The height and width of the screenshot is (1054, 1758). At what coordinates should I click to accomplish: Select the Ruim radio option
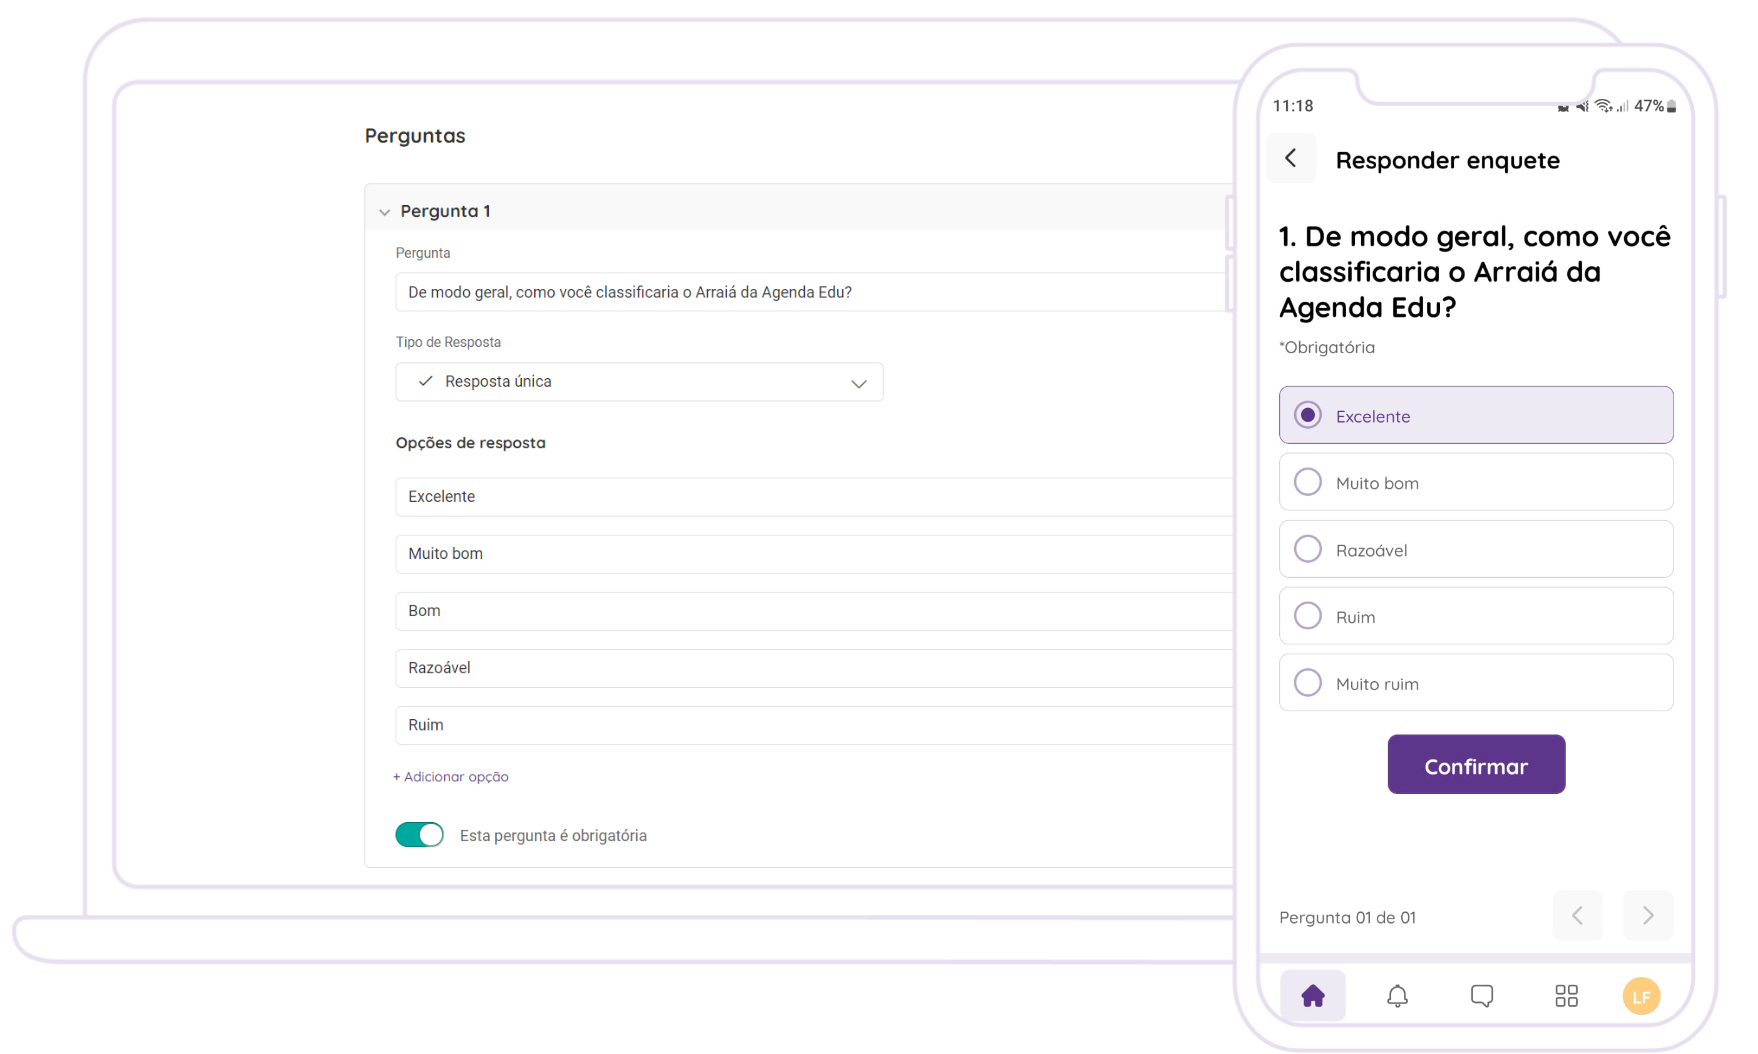tap(1476, 616)
